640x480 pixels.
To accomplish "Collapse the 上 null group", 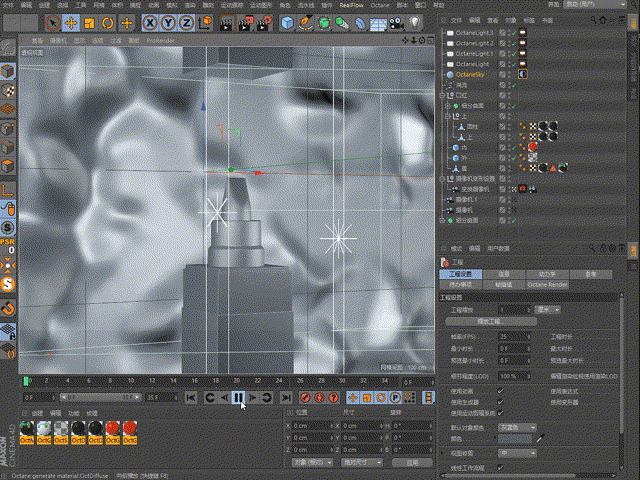I will click(448, 116).
